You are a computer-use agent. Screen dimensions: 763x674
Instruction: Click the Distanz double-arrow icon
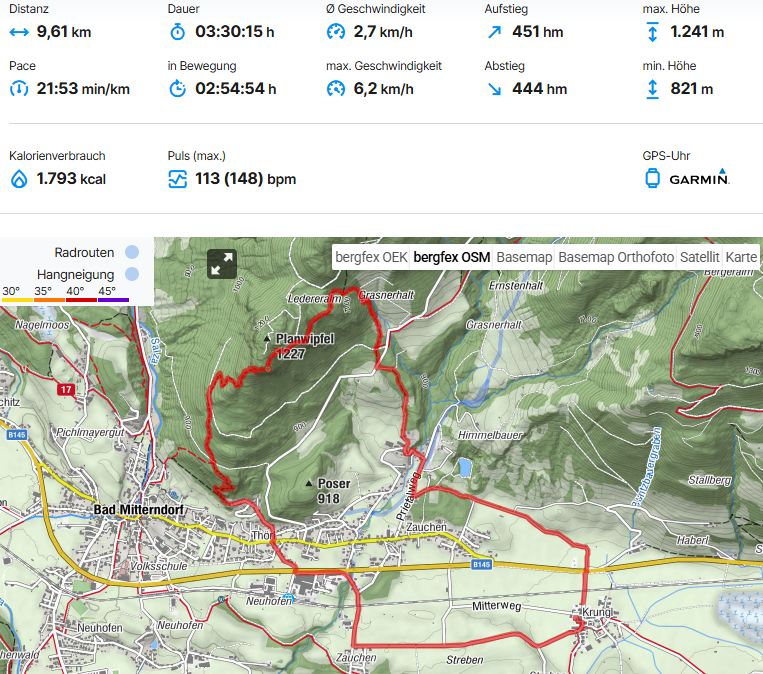[x=19, y=32]
